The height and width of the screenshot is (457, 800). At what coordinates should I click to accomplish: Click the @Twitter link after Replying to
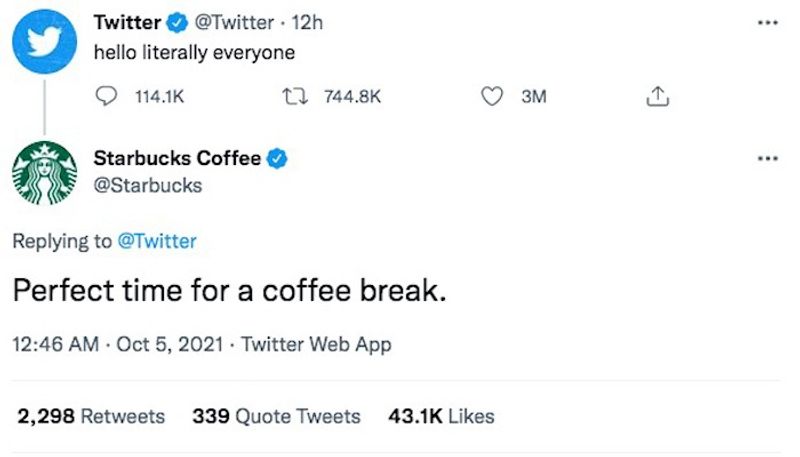pyautogui.click(x=156, y=241)
